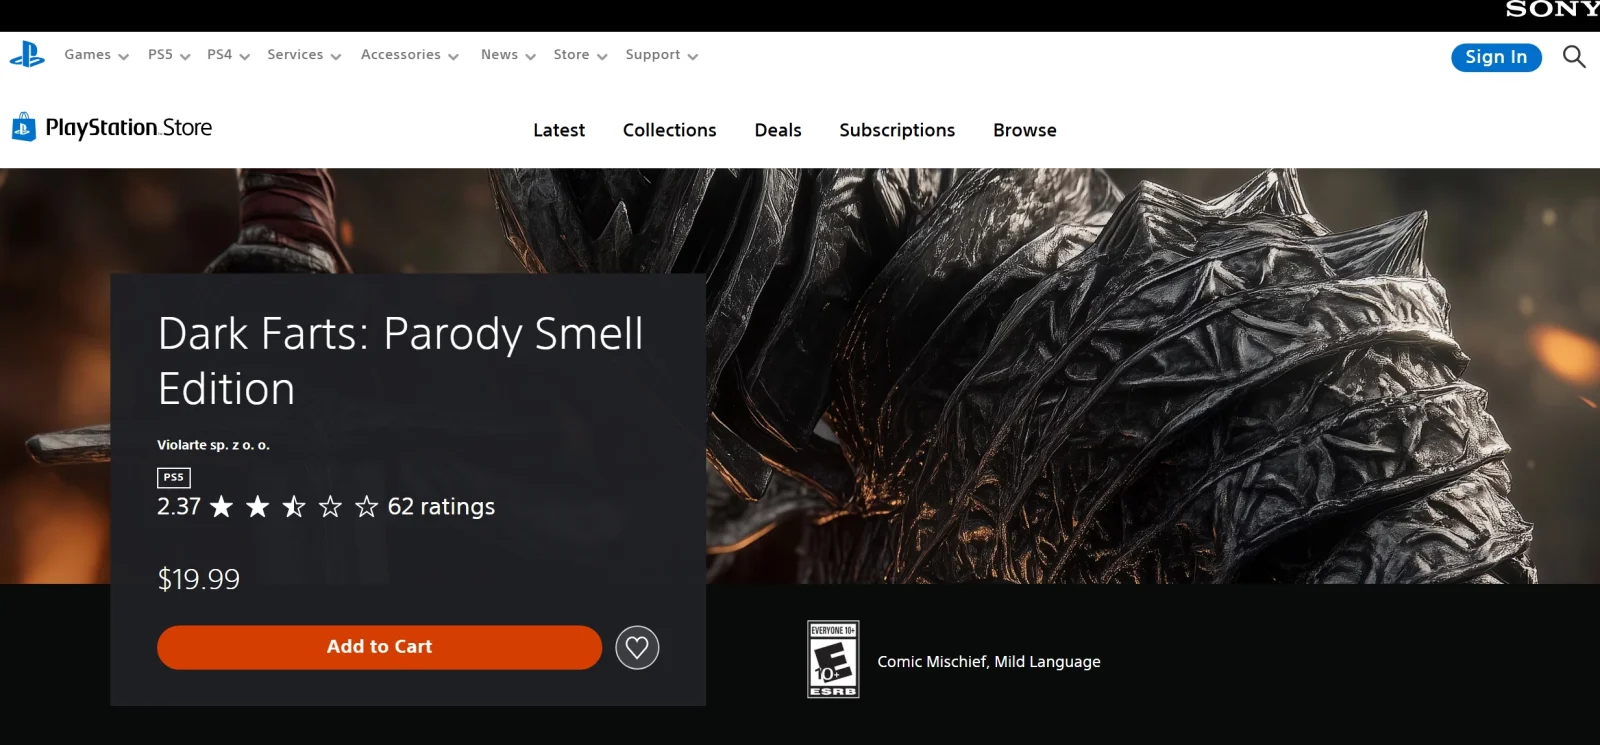
Task: Click publisher name Violarte sp. z o. o.
Action: pos(213,445)
